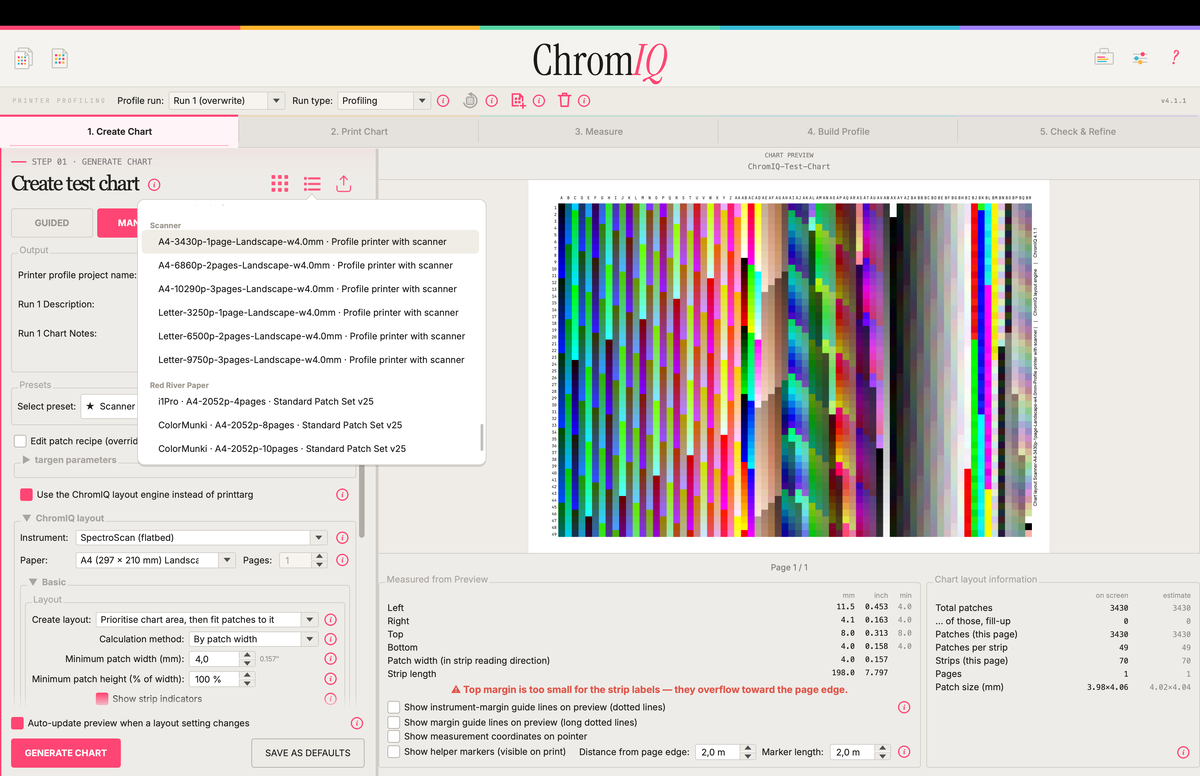
Task: Open the Paper size dropdown
Action: coord(155,560)
